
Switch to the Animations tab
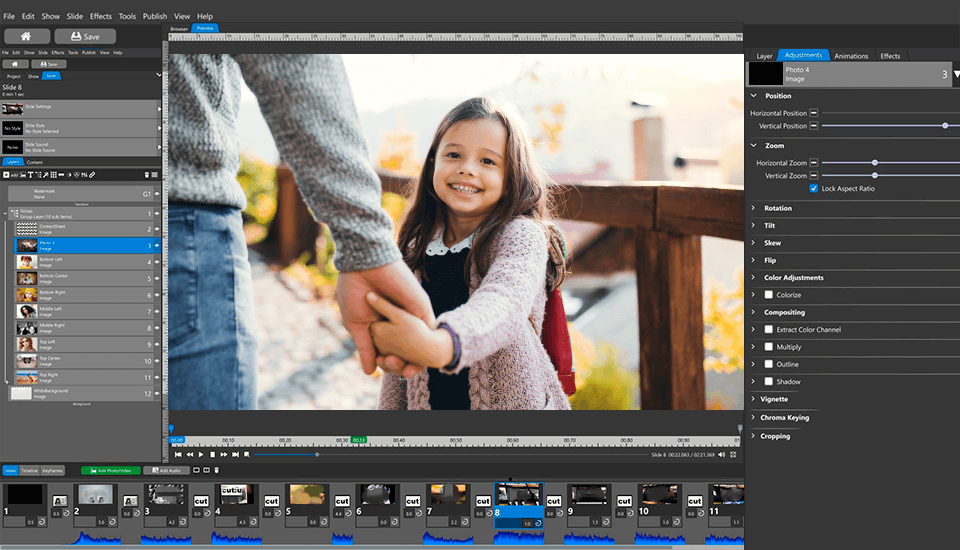pos(851,56)
